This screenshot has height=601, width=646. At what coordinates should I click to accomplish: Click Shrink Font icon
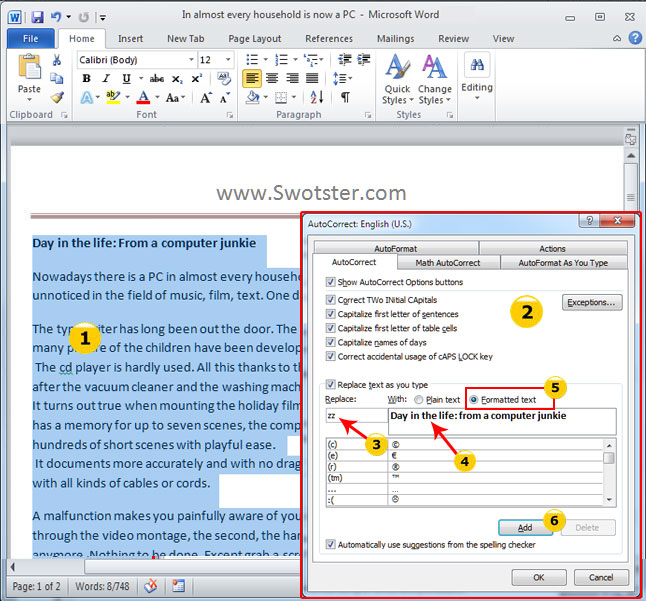(225, 98)
